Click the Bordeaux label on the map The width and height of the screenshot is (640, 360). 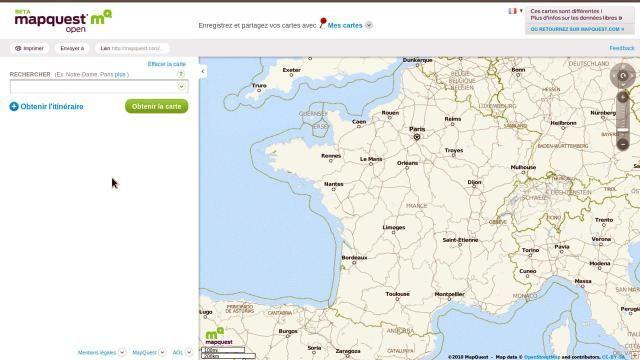pyautogui.click(x=354, y=258)
